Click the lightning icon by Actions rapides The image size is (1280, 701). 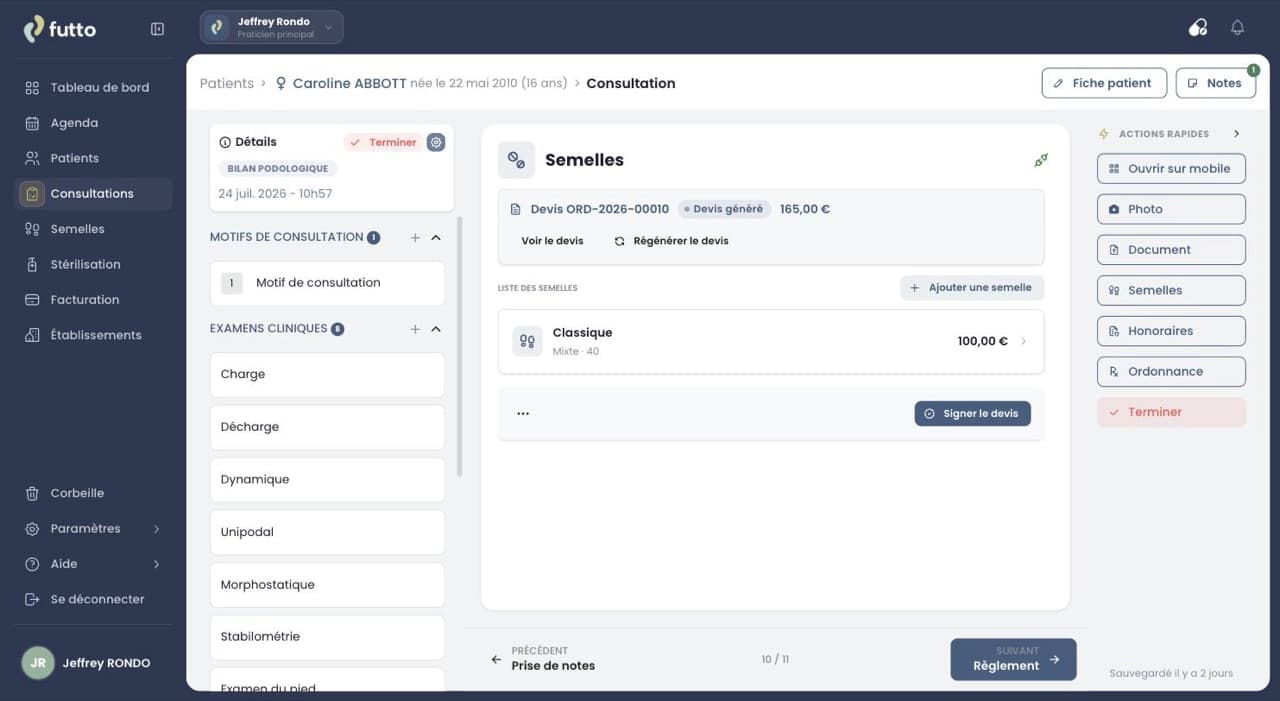click(1104, 134)
